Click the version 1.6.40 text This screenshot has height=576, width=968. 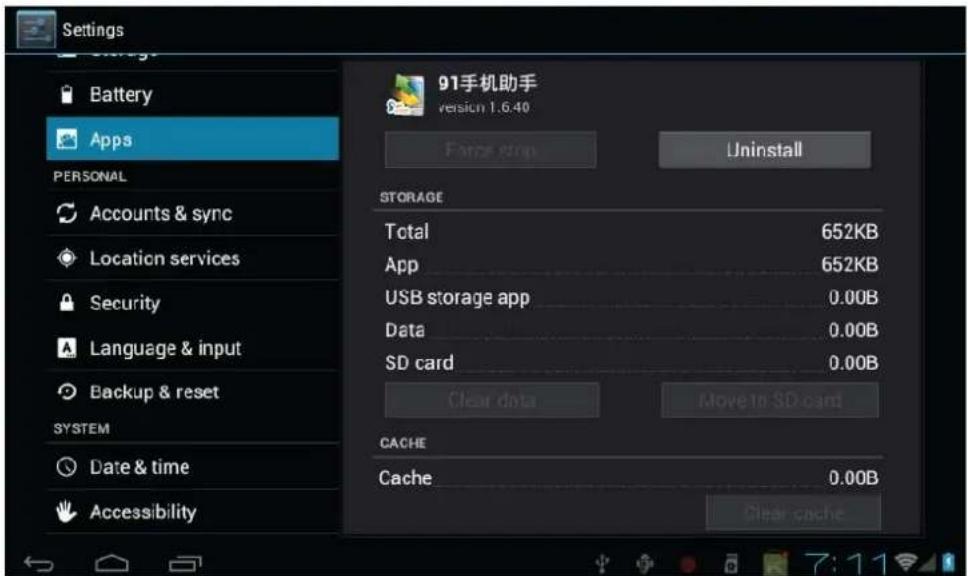[484, 107]
